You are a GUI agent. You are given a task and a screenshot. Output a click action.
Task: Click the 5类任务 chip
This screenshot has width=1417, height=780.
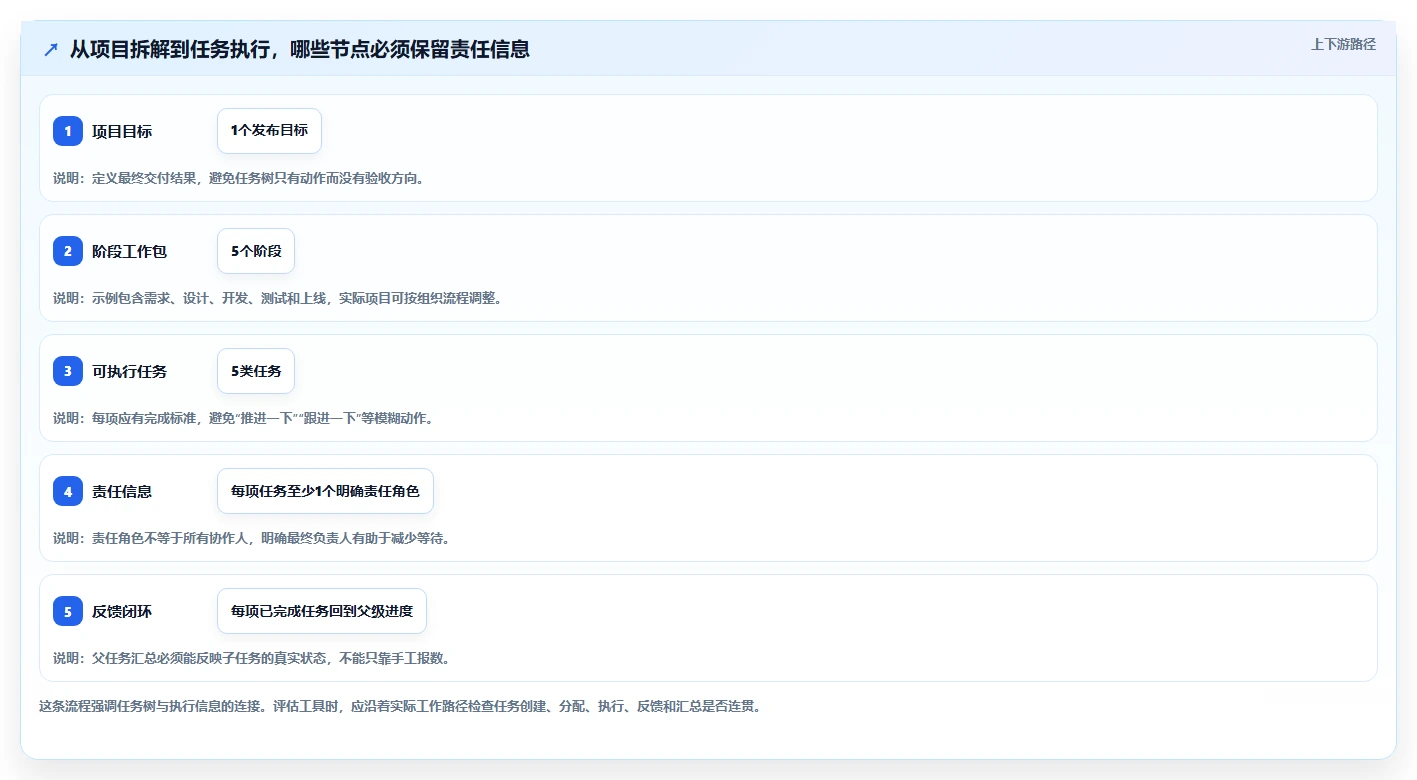(x=256, y=371)
